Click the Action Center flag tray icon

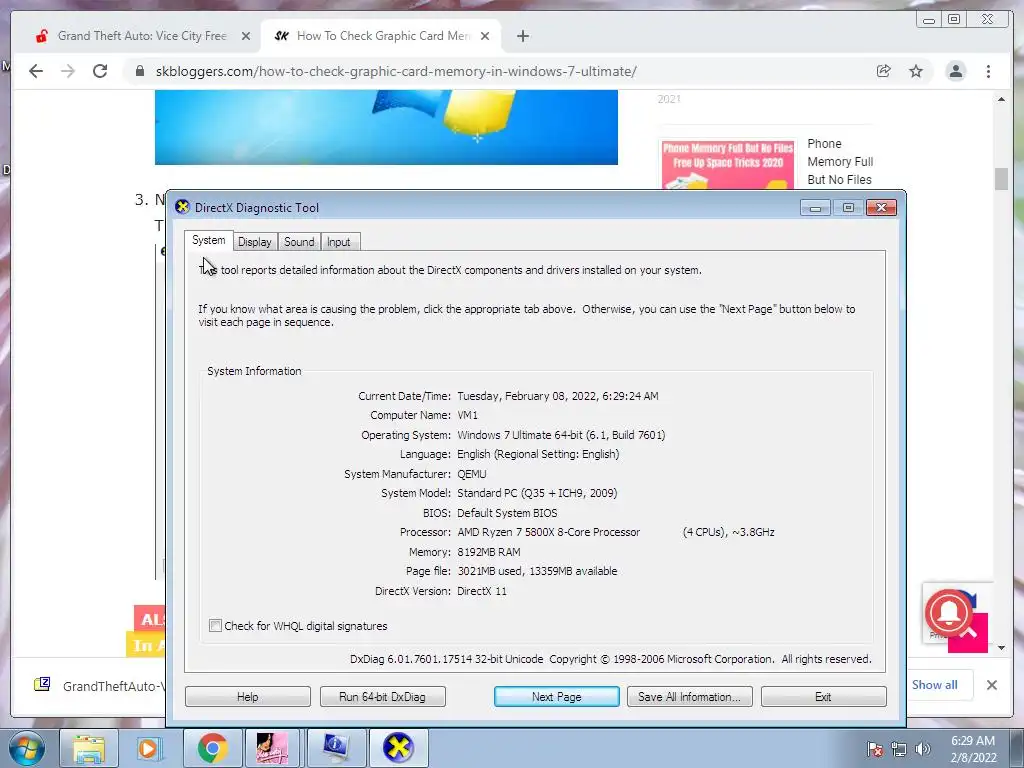point(875,749)
